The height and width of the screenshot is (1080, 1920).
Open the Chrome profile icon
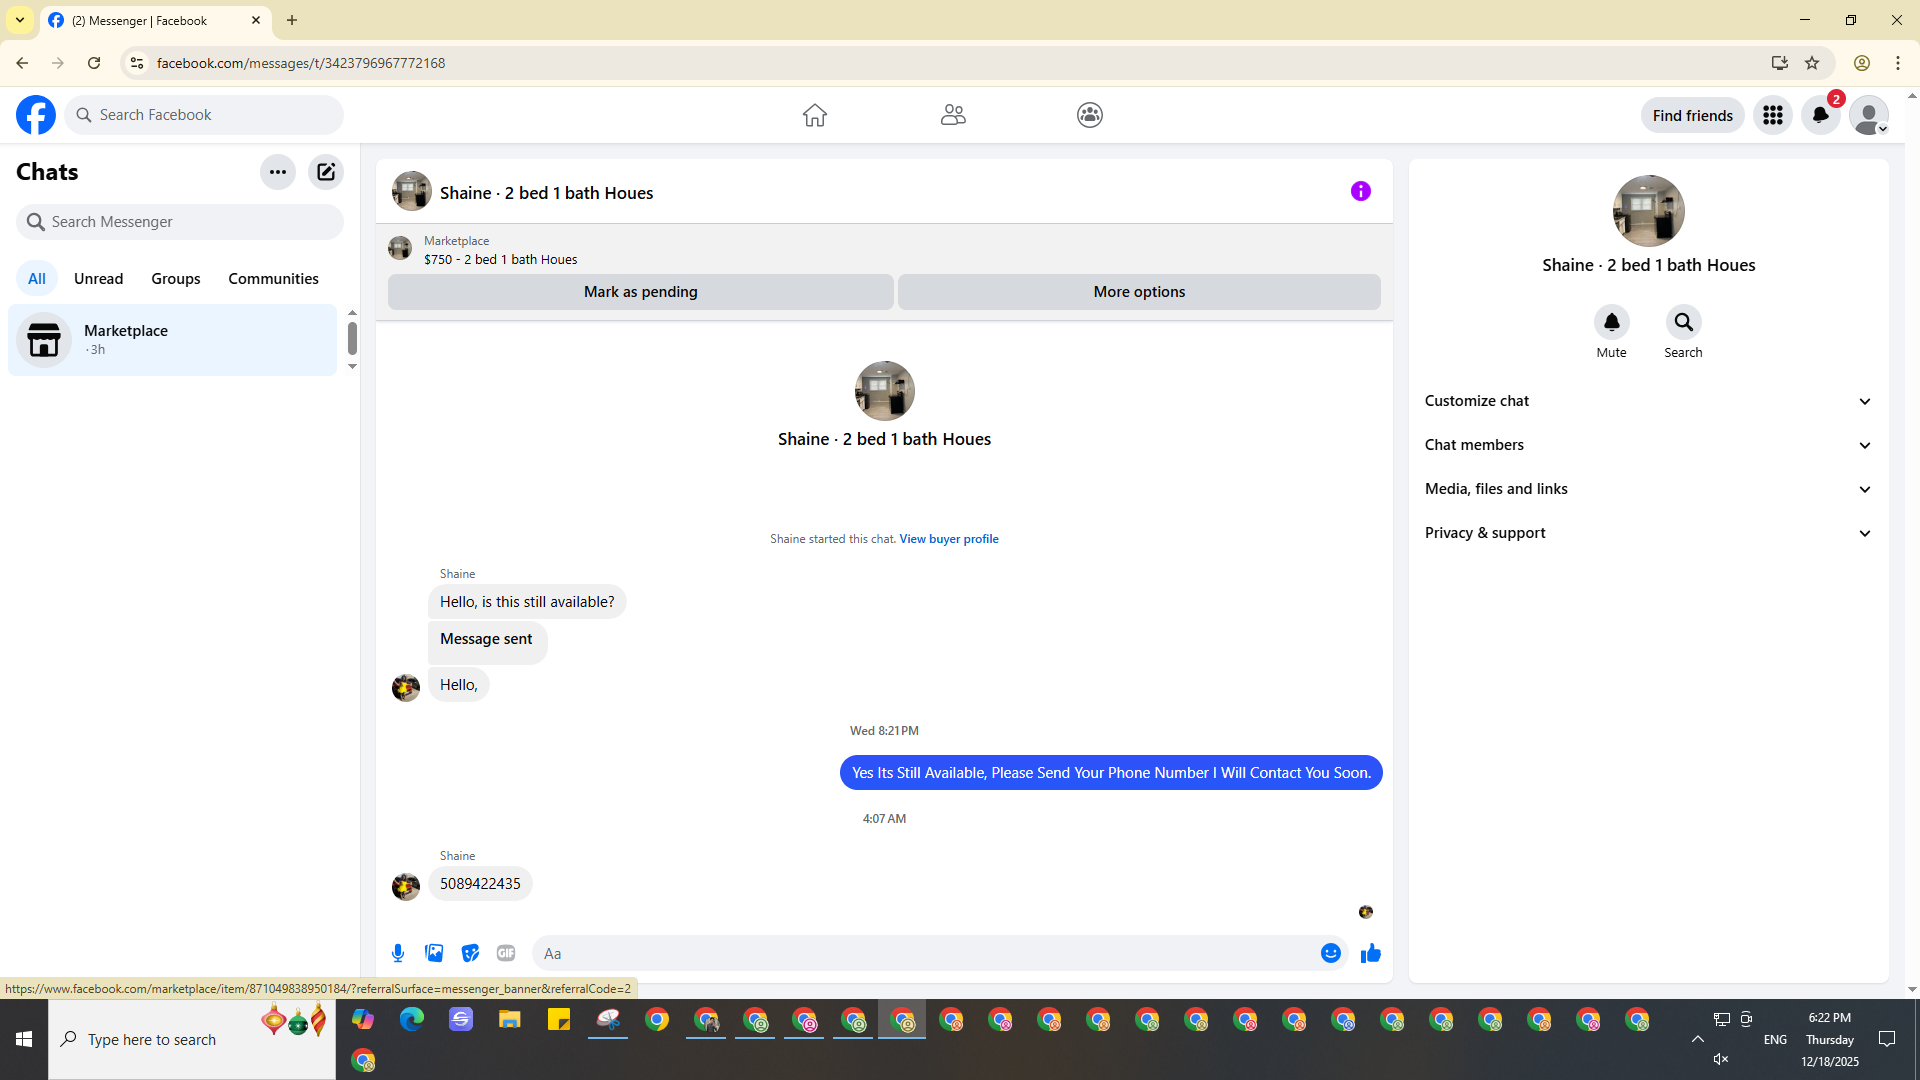coord(1862,63)
